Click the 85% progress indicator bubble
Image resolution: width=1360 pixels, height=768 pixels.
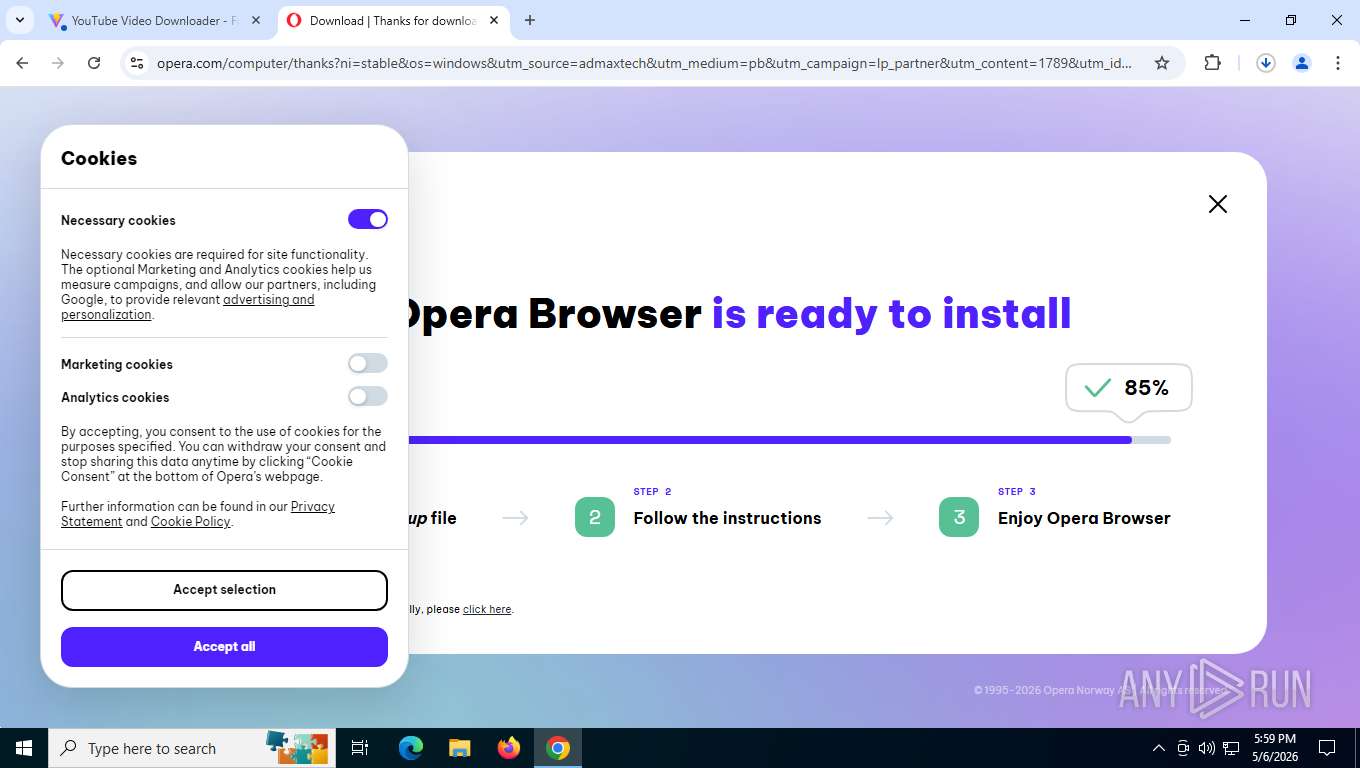point(1129,388)
